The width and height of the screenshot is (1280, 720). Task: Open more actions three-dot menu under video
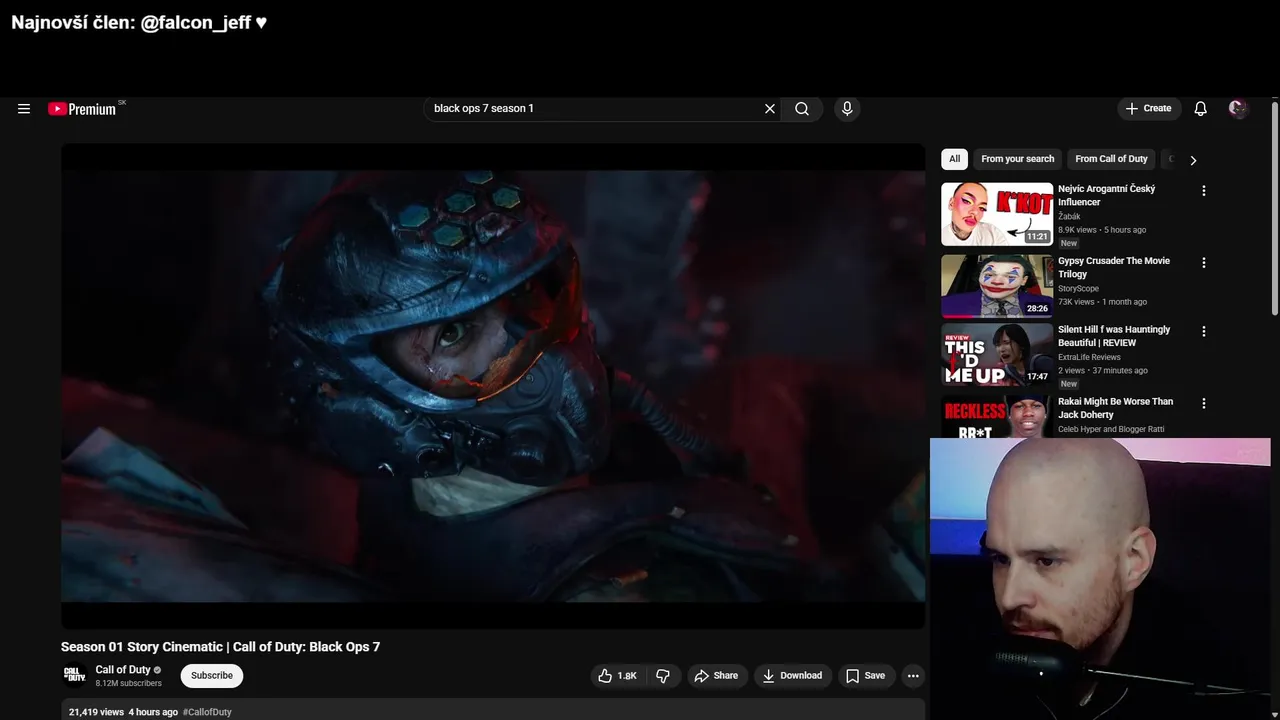[913, 676]
